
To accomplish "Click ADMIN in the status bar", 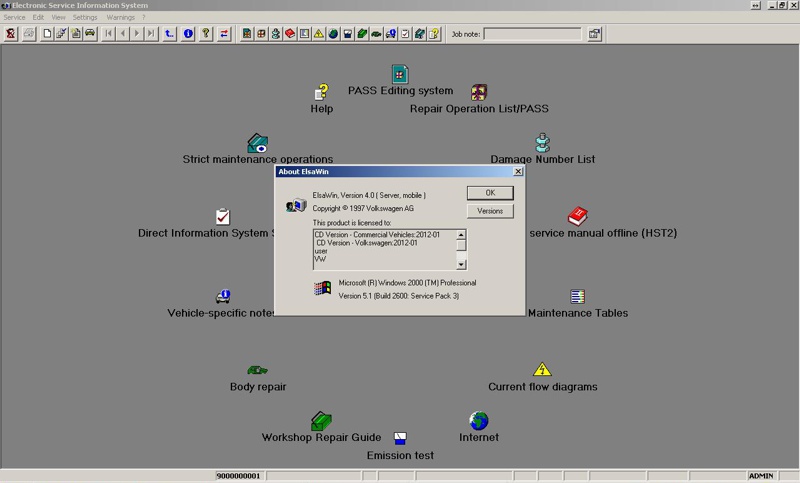I will coord(761,476).
